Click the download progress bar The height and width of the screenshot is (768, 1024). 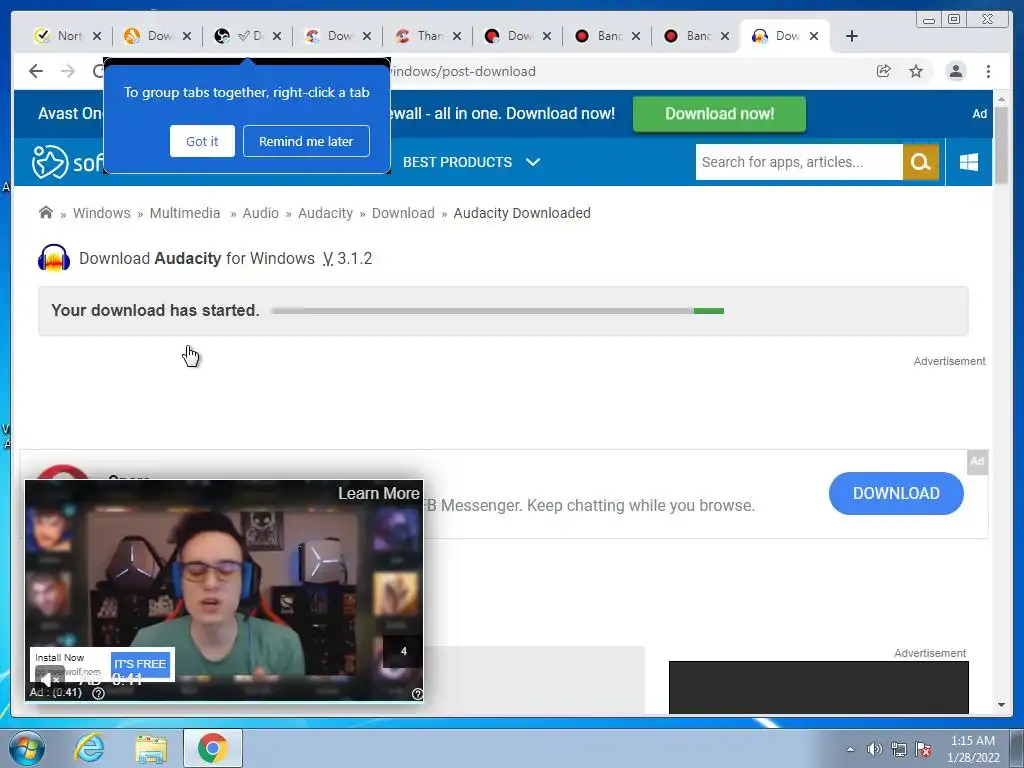[498, 311]
